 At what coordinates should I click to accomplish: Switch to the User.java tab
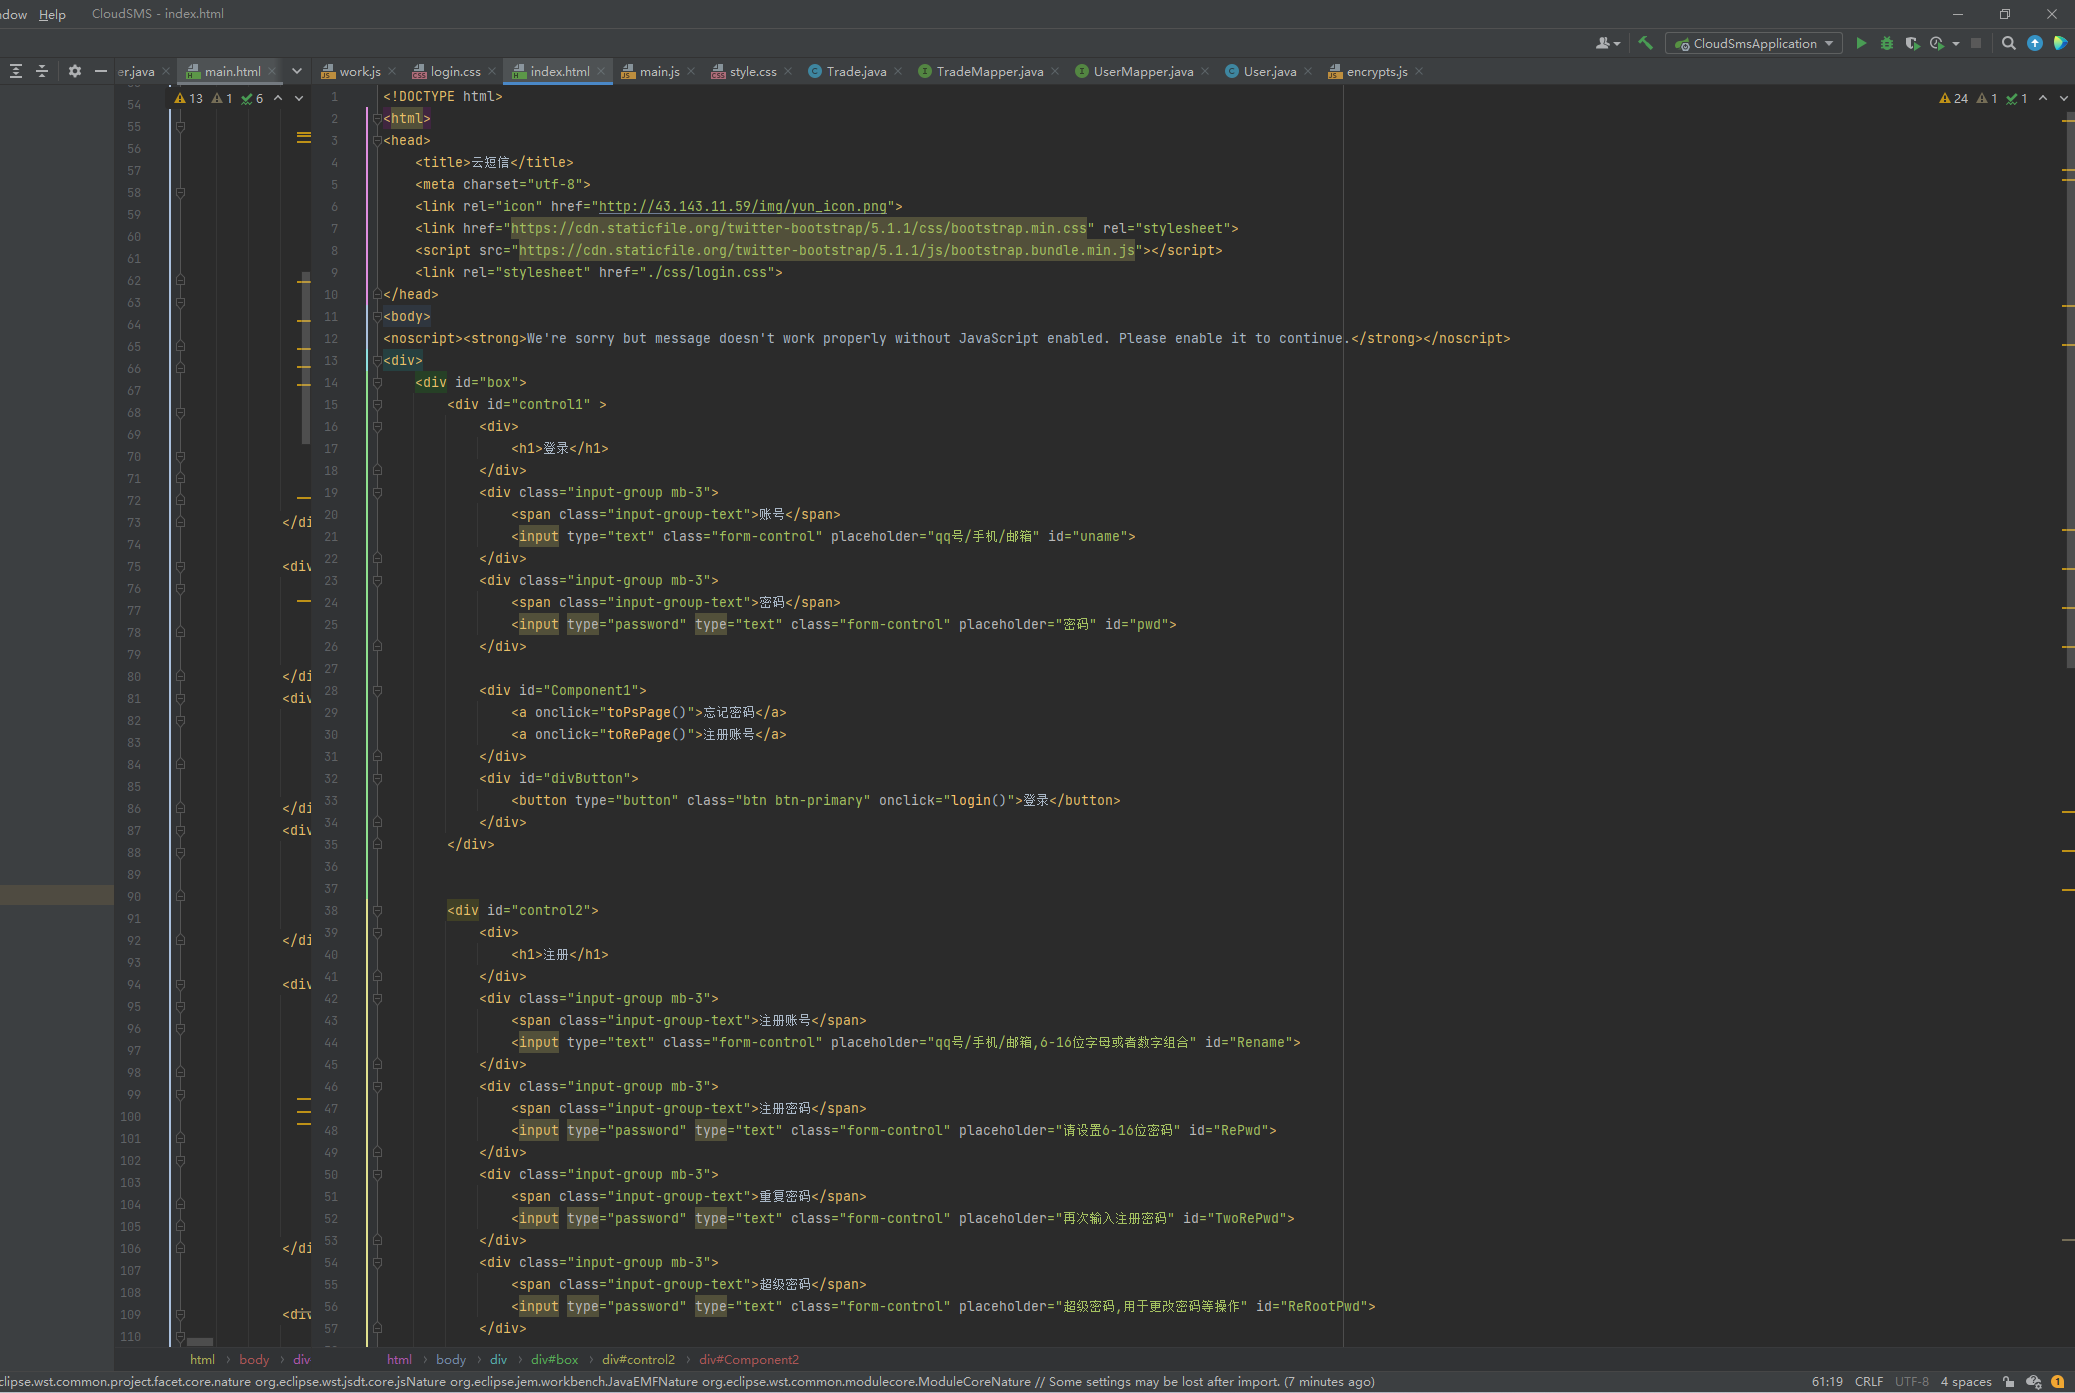tap(1269, 71)
